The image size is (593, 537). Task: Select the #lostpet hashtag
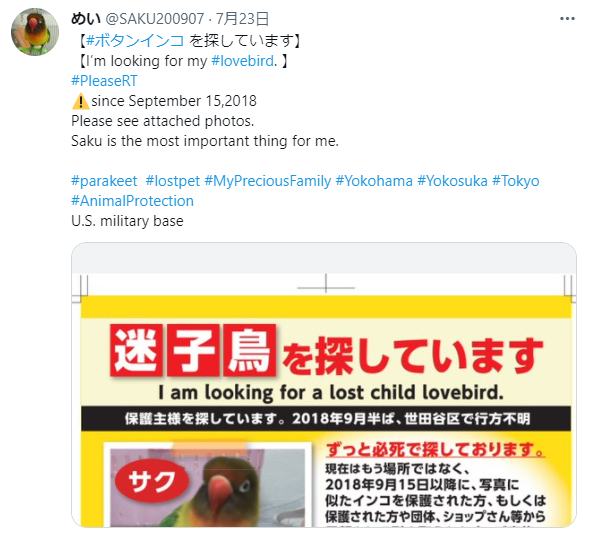pos(172,181)
